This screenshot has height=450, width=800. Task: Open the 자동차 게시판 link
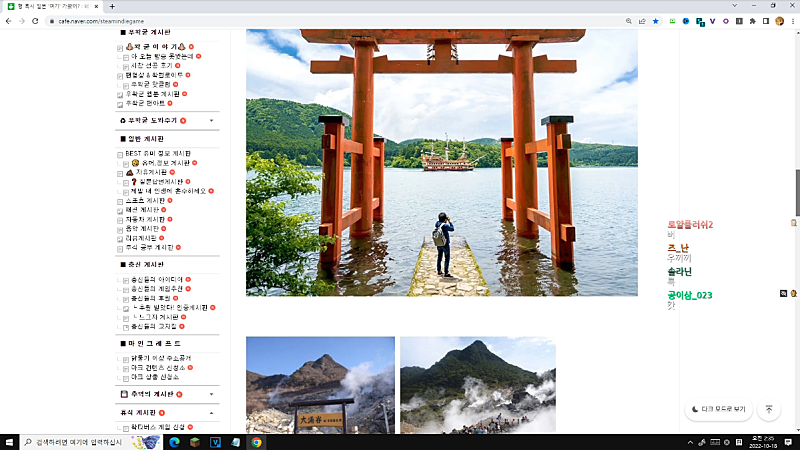pos(150,219)
